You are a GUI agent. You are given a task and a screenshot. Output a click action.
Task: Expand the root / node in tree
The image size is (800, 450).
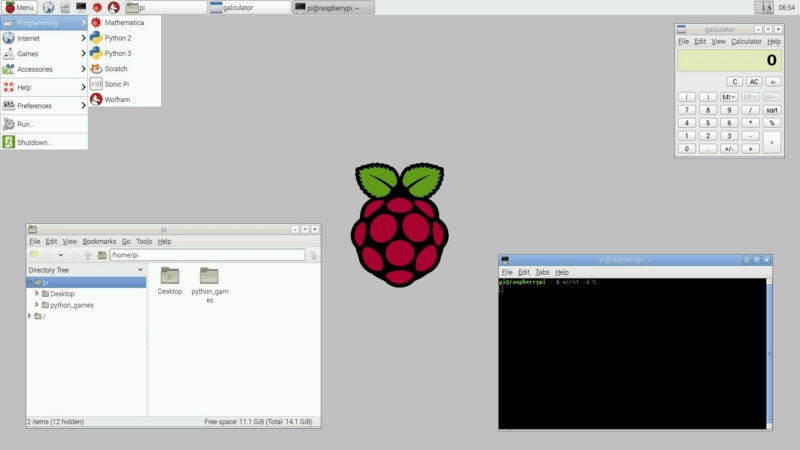(30, 316)
